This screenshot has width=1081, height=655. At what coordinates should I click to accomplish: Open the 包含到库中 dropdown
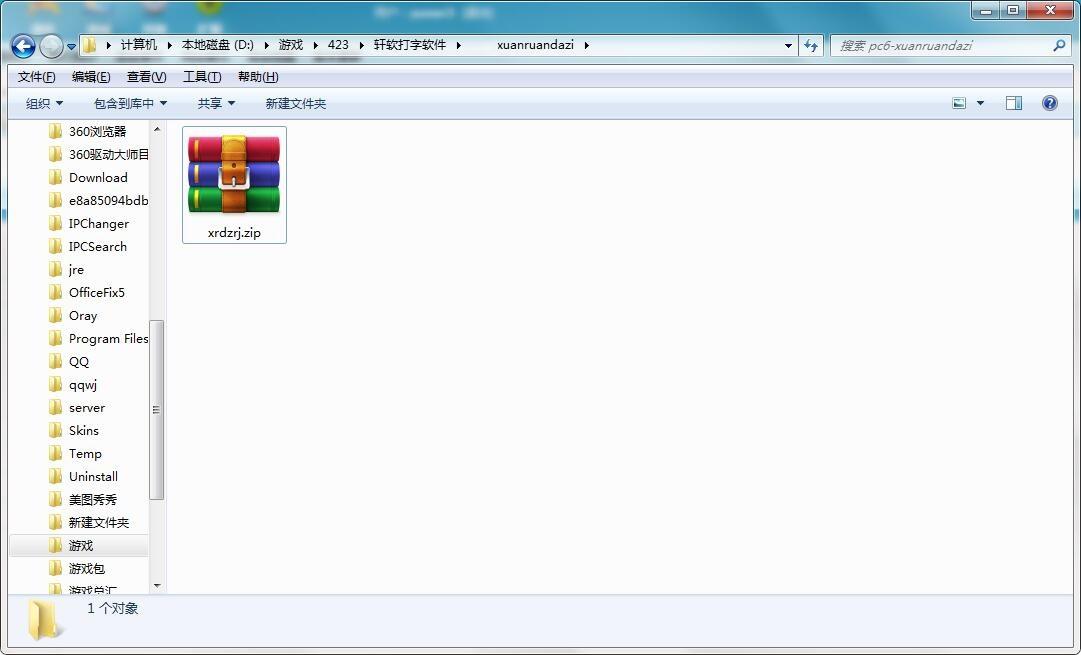[x=130, y=103]
